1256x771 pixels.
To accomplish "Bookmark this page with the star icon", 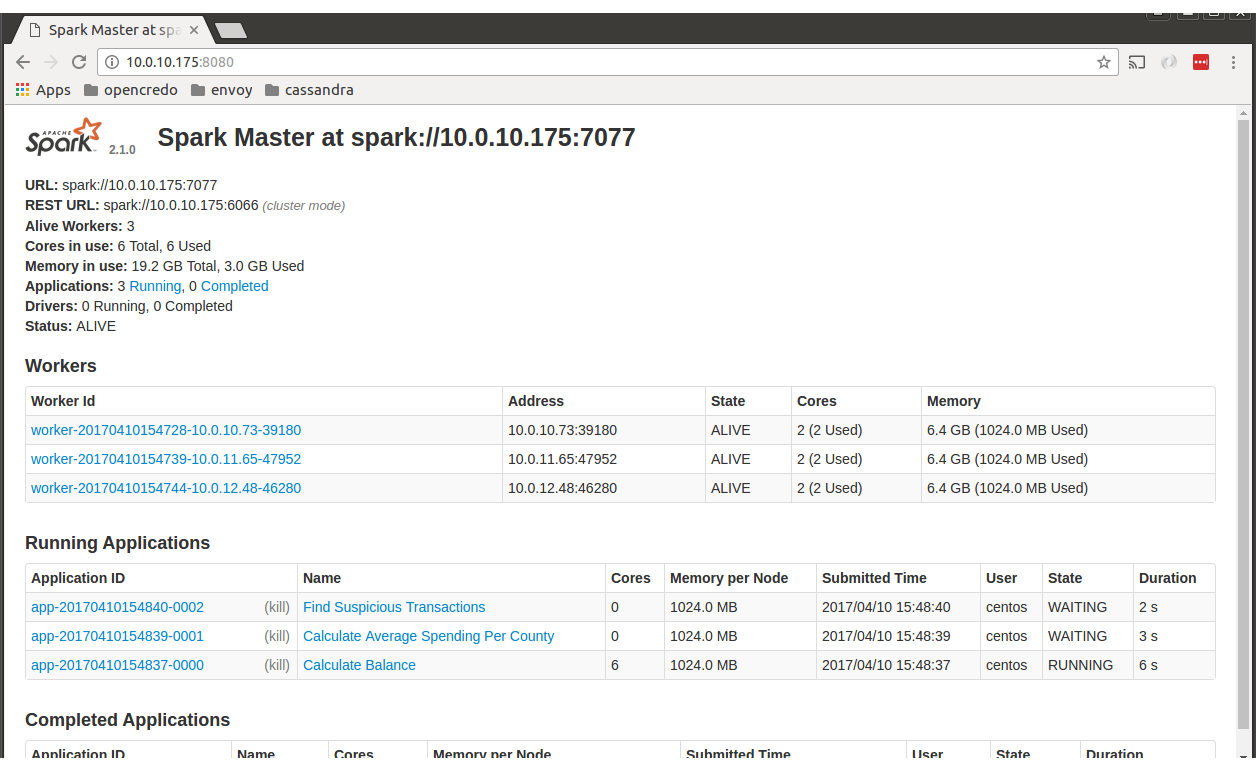I will coord(1104,62).
